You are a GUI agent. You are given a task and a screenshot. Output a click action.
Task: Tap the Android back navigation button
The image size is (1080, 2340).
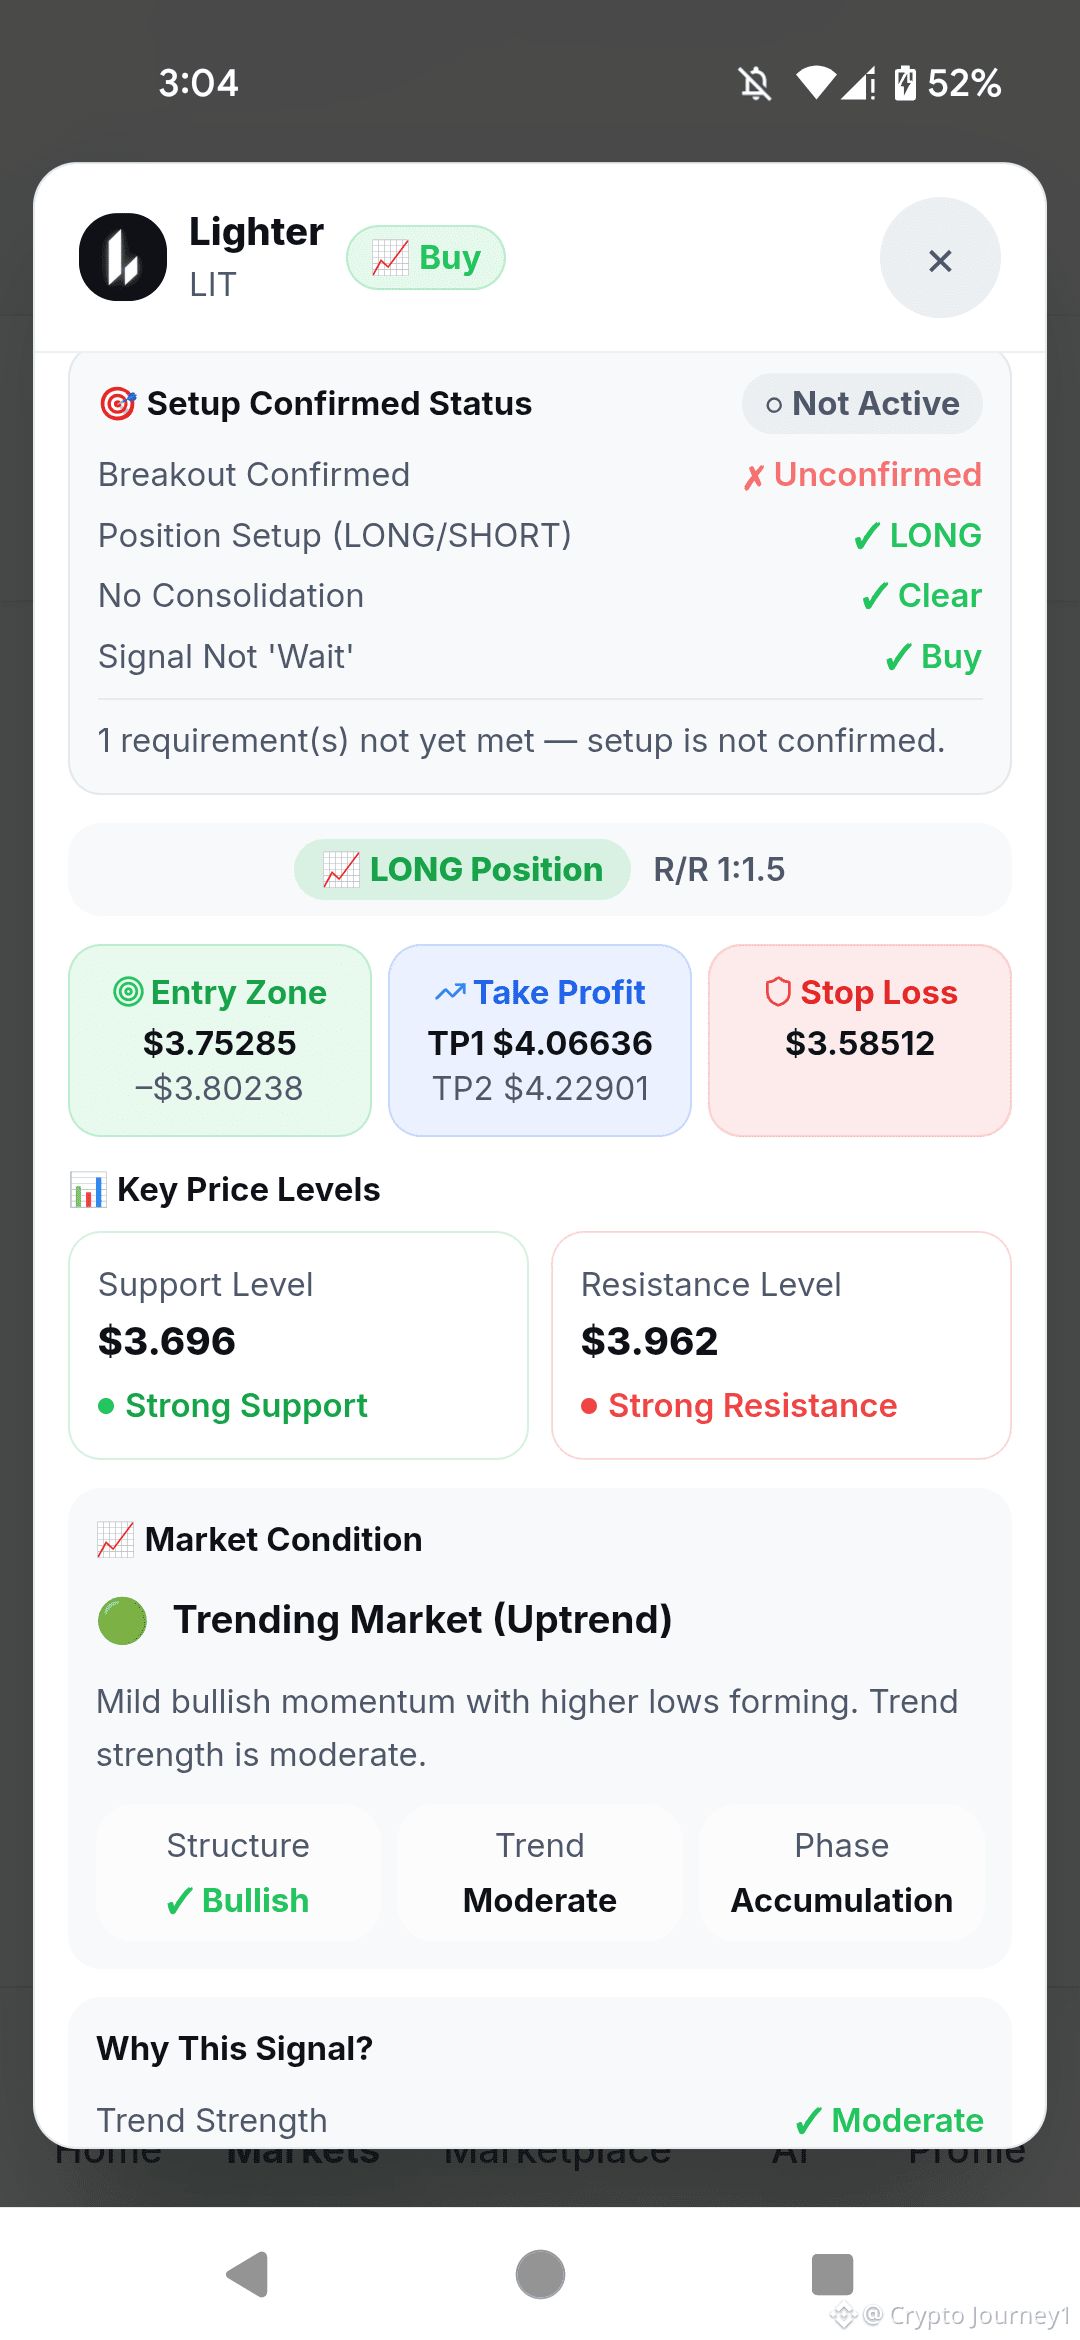(x=248, y=2274)
